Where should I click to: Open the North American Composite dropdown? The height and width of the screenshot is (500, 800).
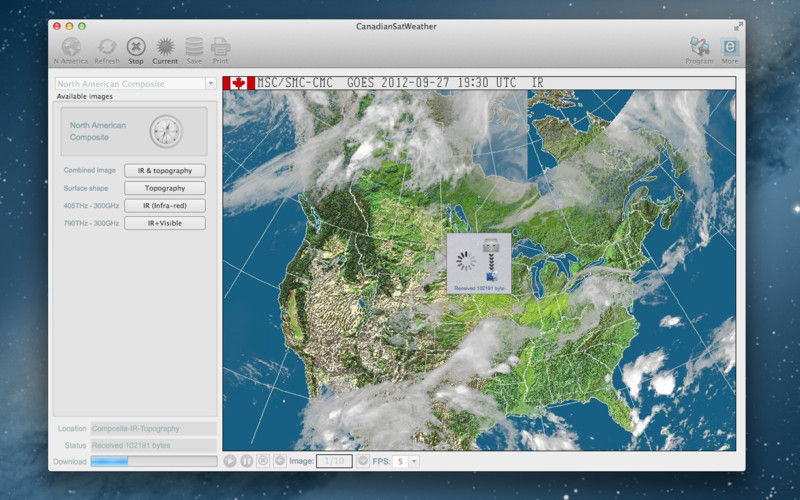210,84
